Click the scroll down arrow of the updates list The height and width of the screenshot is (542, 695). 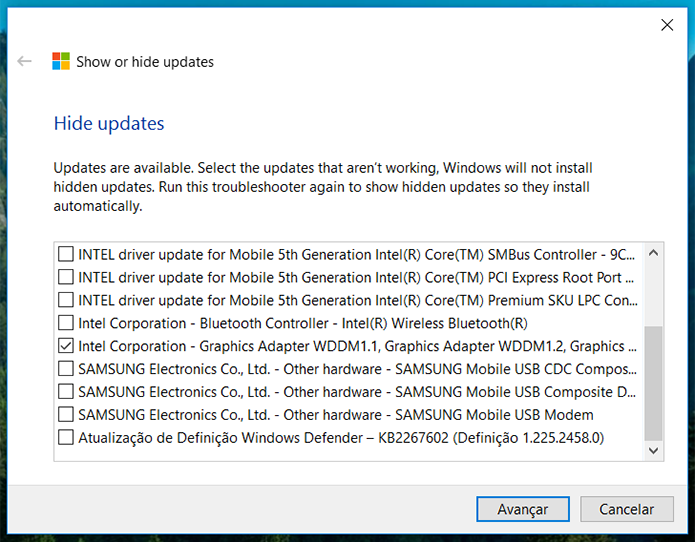click(x=653, y=450)
